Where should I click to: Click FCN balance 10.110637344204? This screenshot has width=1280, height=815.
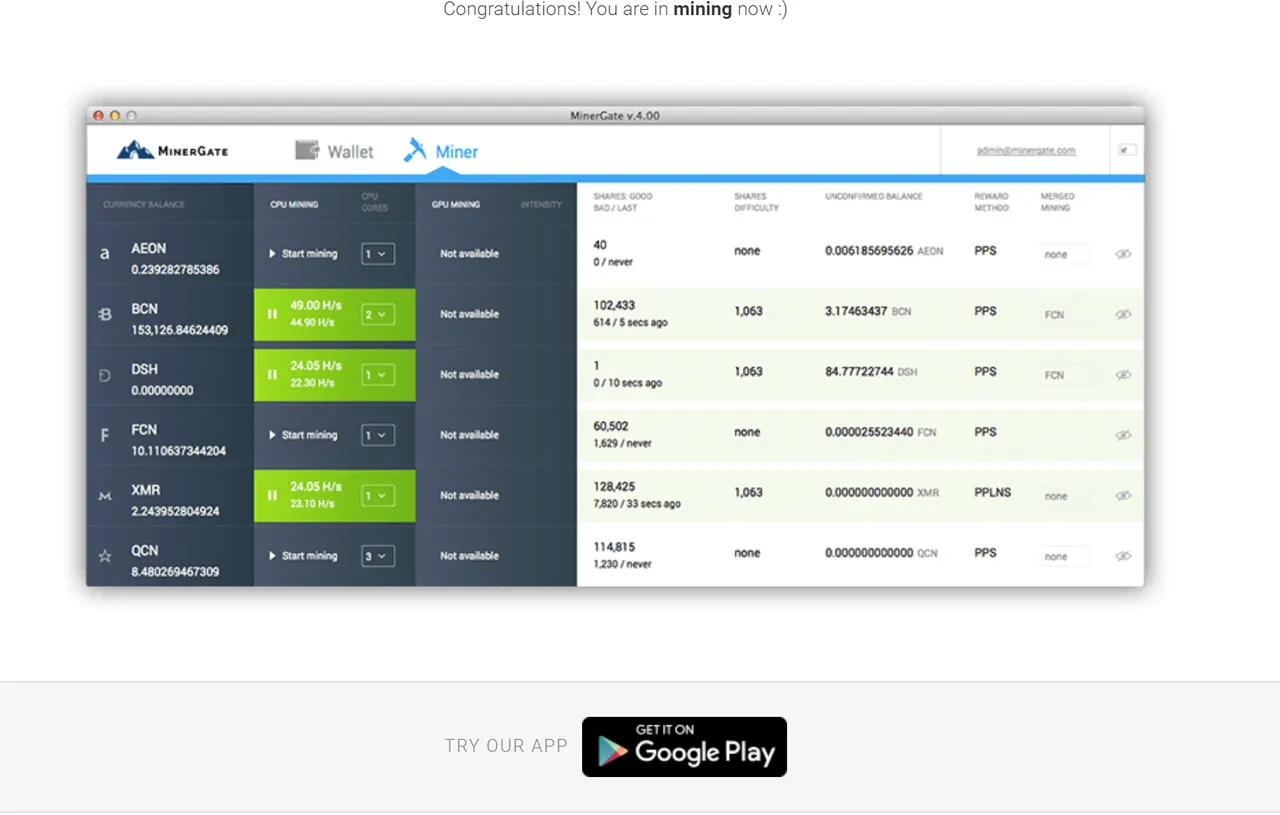(x=179, y=451)
